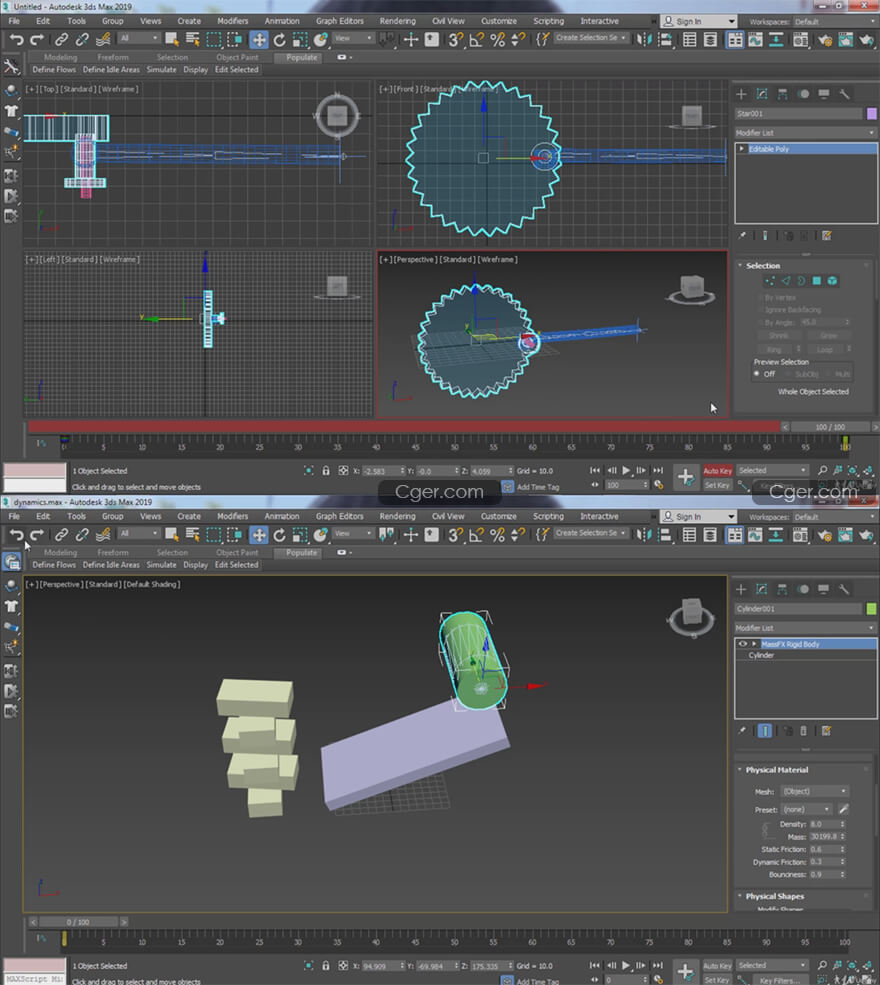This screenshot has height=985, width=880.
Task: Toggle Auto Key in the Untitled window
Action: pyautogui.click(x=717, y=471)
